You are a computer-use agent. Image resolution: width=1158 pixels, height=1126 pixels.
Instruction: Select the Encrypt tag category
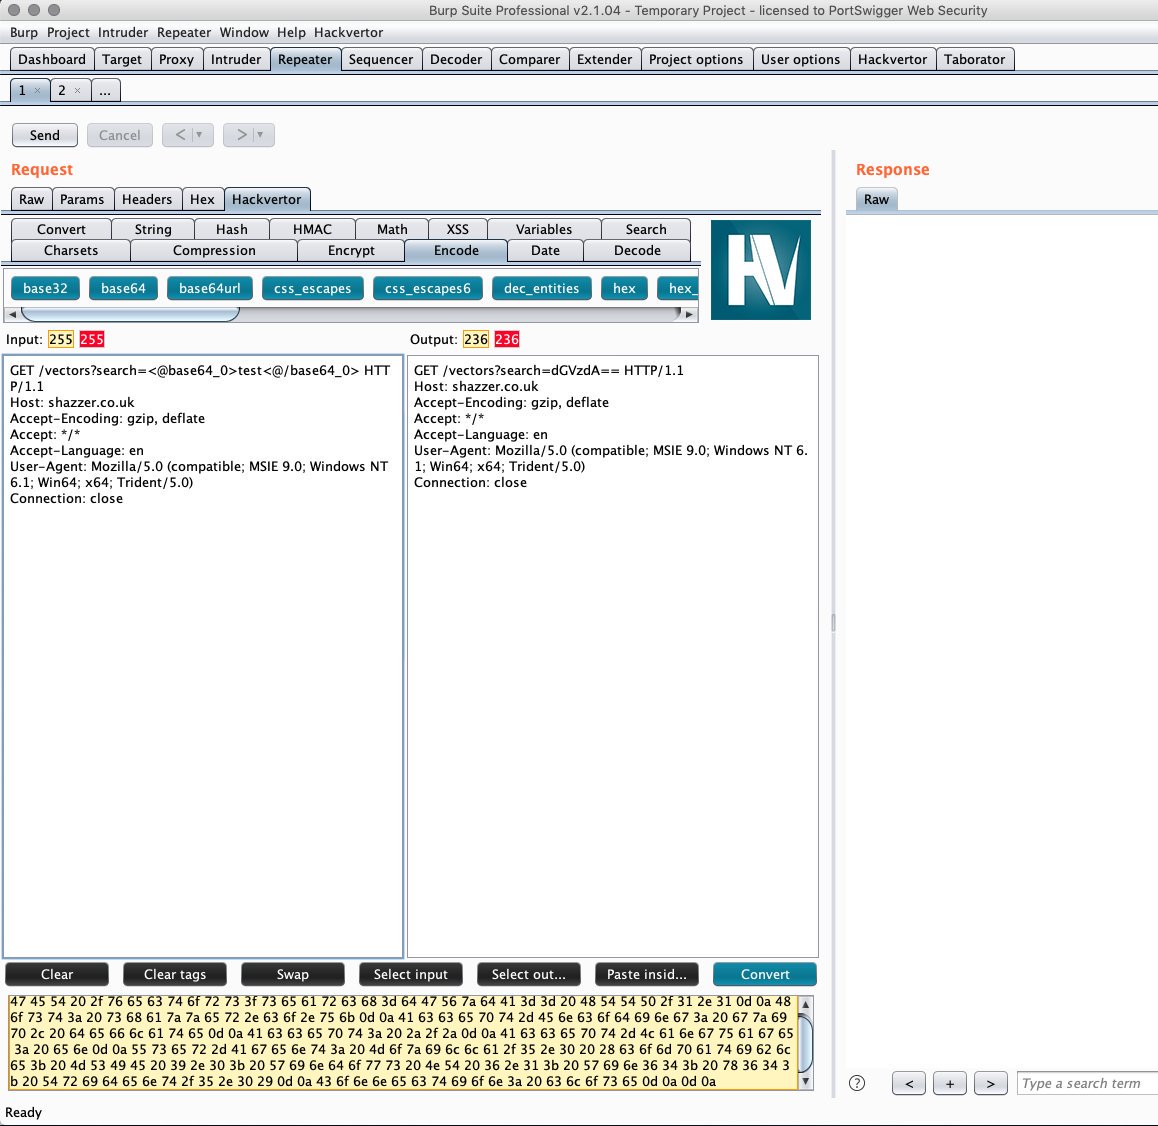352,250
